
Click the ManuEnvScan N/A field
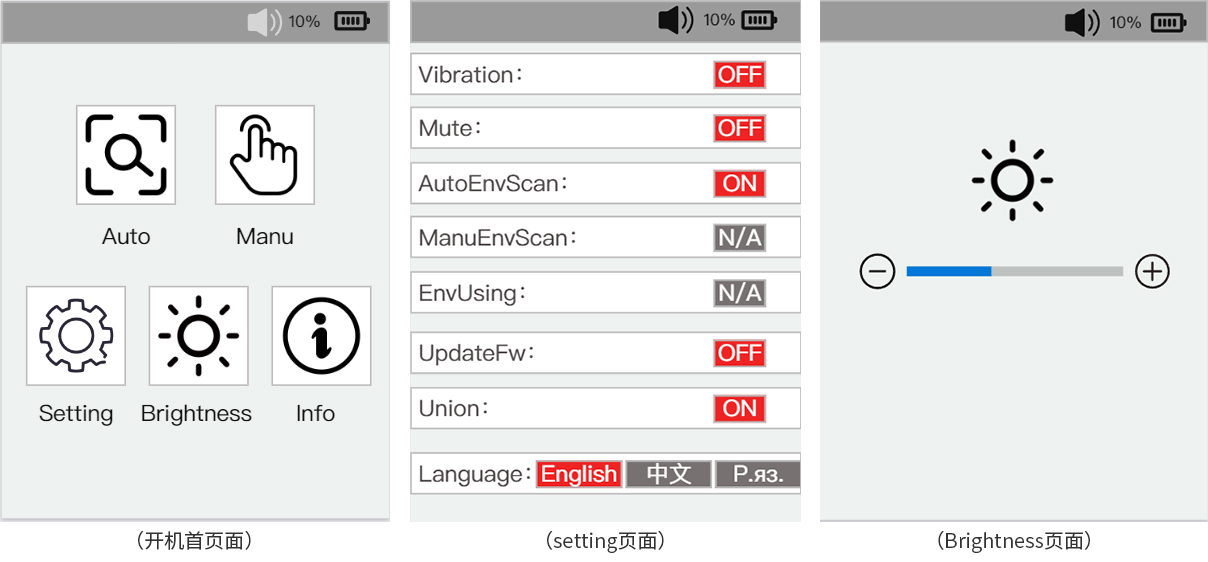click(x=740, y=237)
